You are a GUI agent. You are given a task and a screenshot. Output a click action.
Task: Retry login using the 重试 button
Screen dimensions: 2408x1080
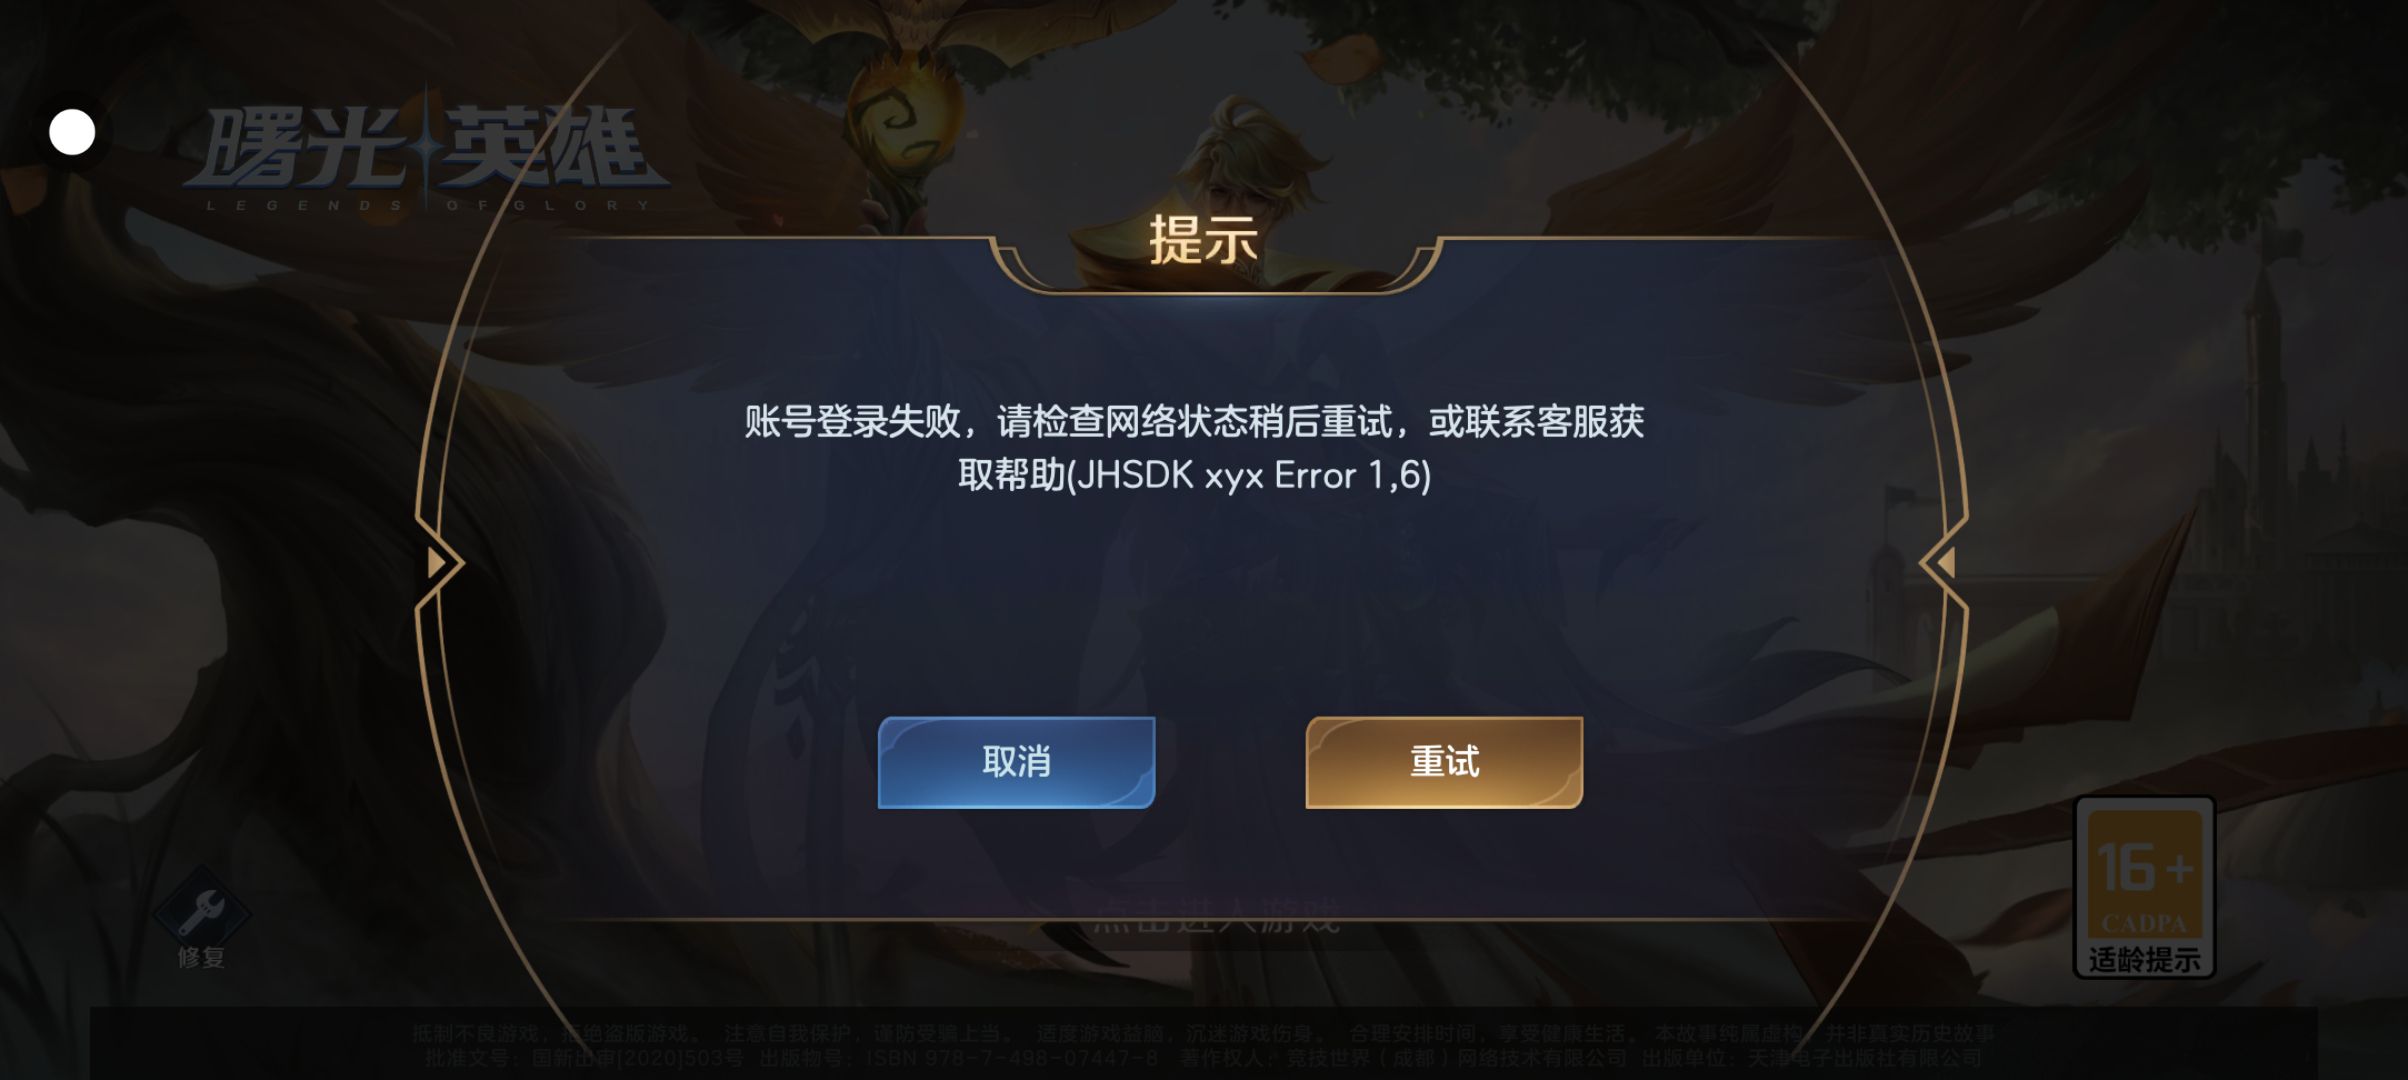pyautogui.click(x=1444, y=762)
